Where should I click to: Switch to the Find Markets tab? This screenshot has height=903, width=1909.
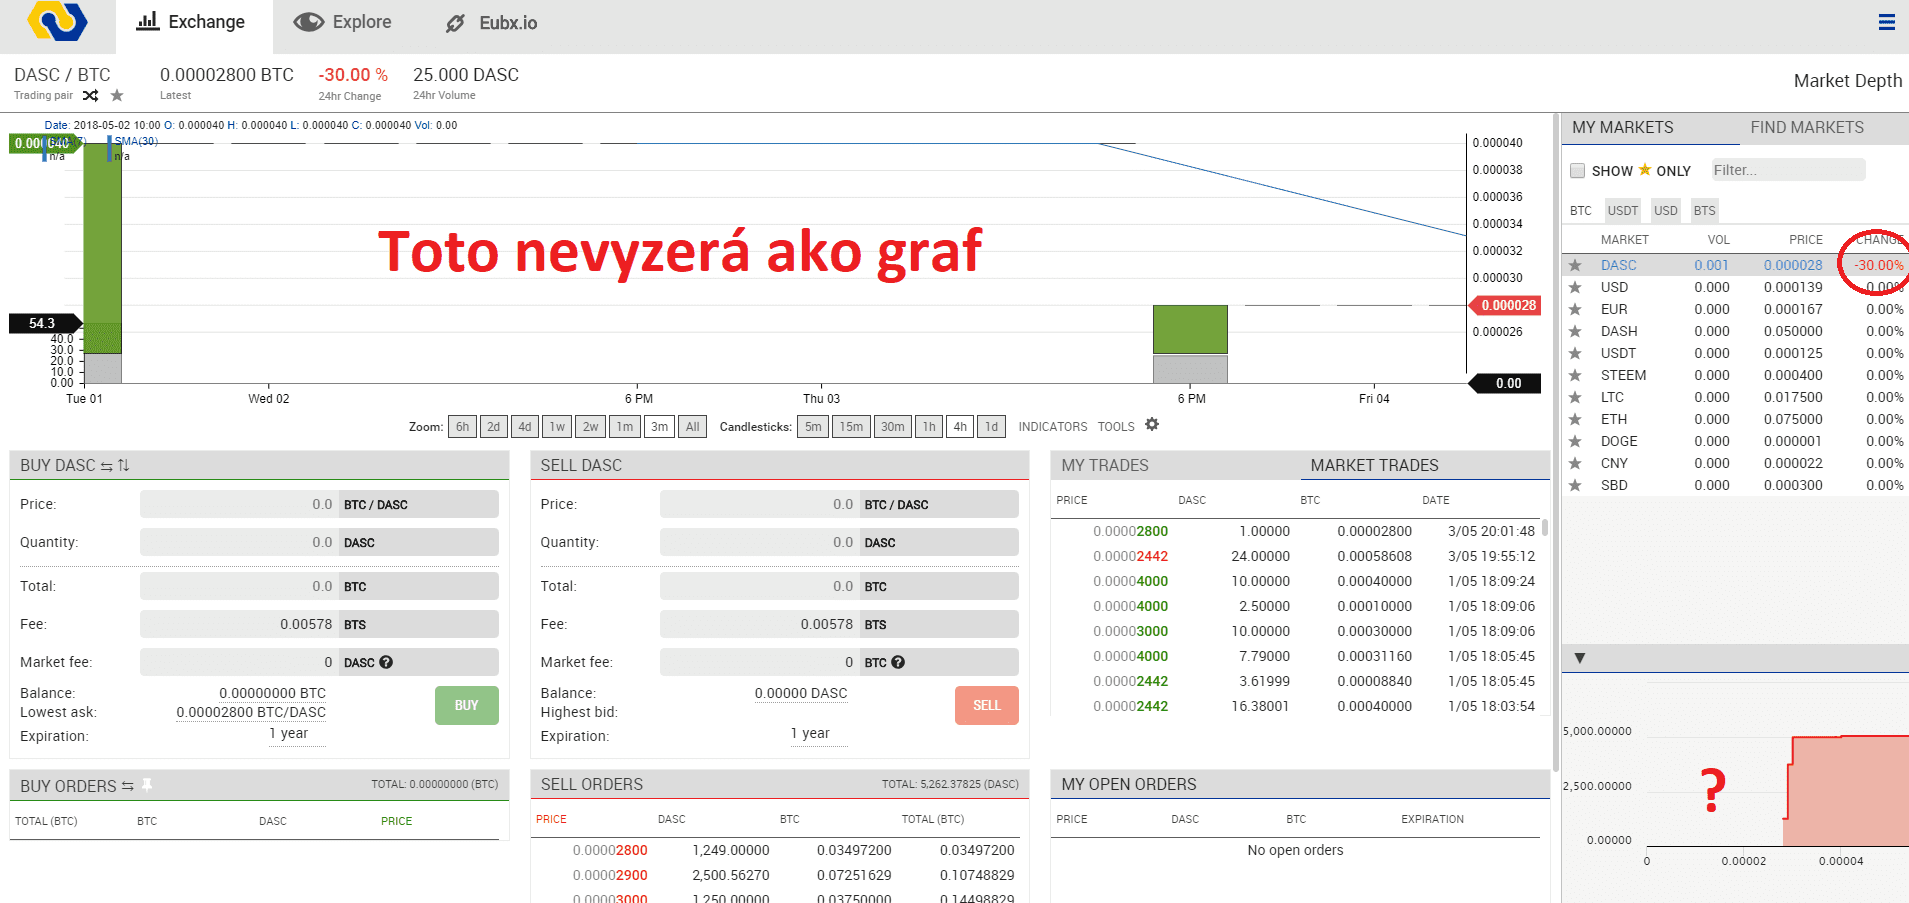click(x=1806, y=128)
